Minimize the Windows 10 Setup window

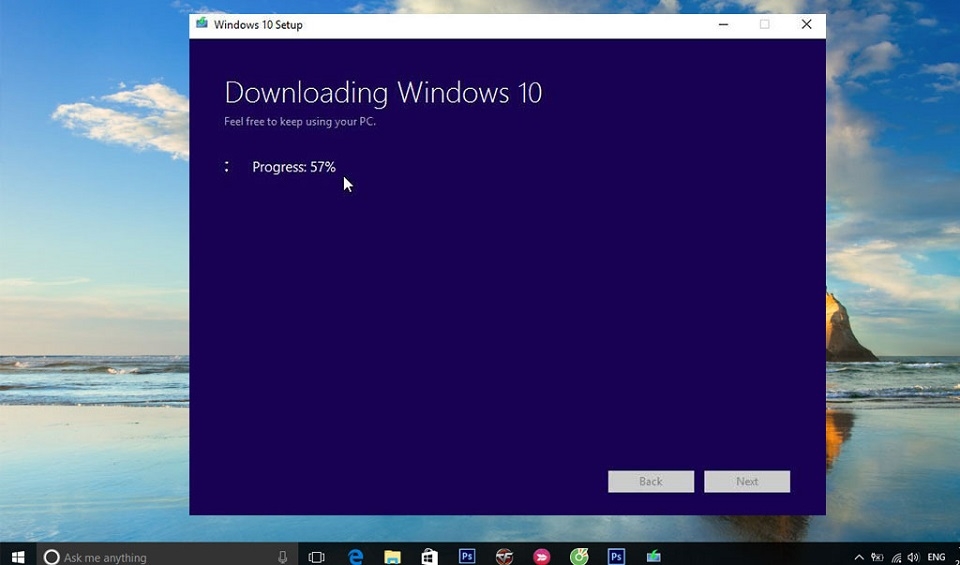click(x=723, y=24)
